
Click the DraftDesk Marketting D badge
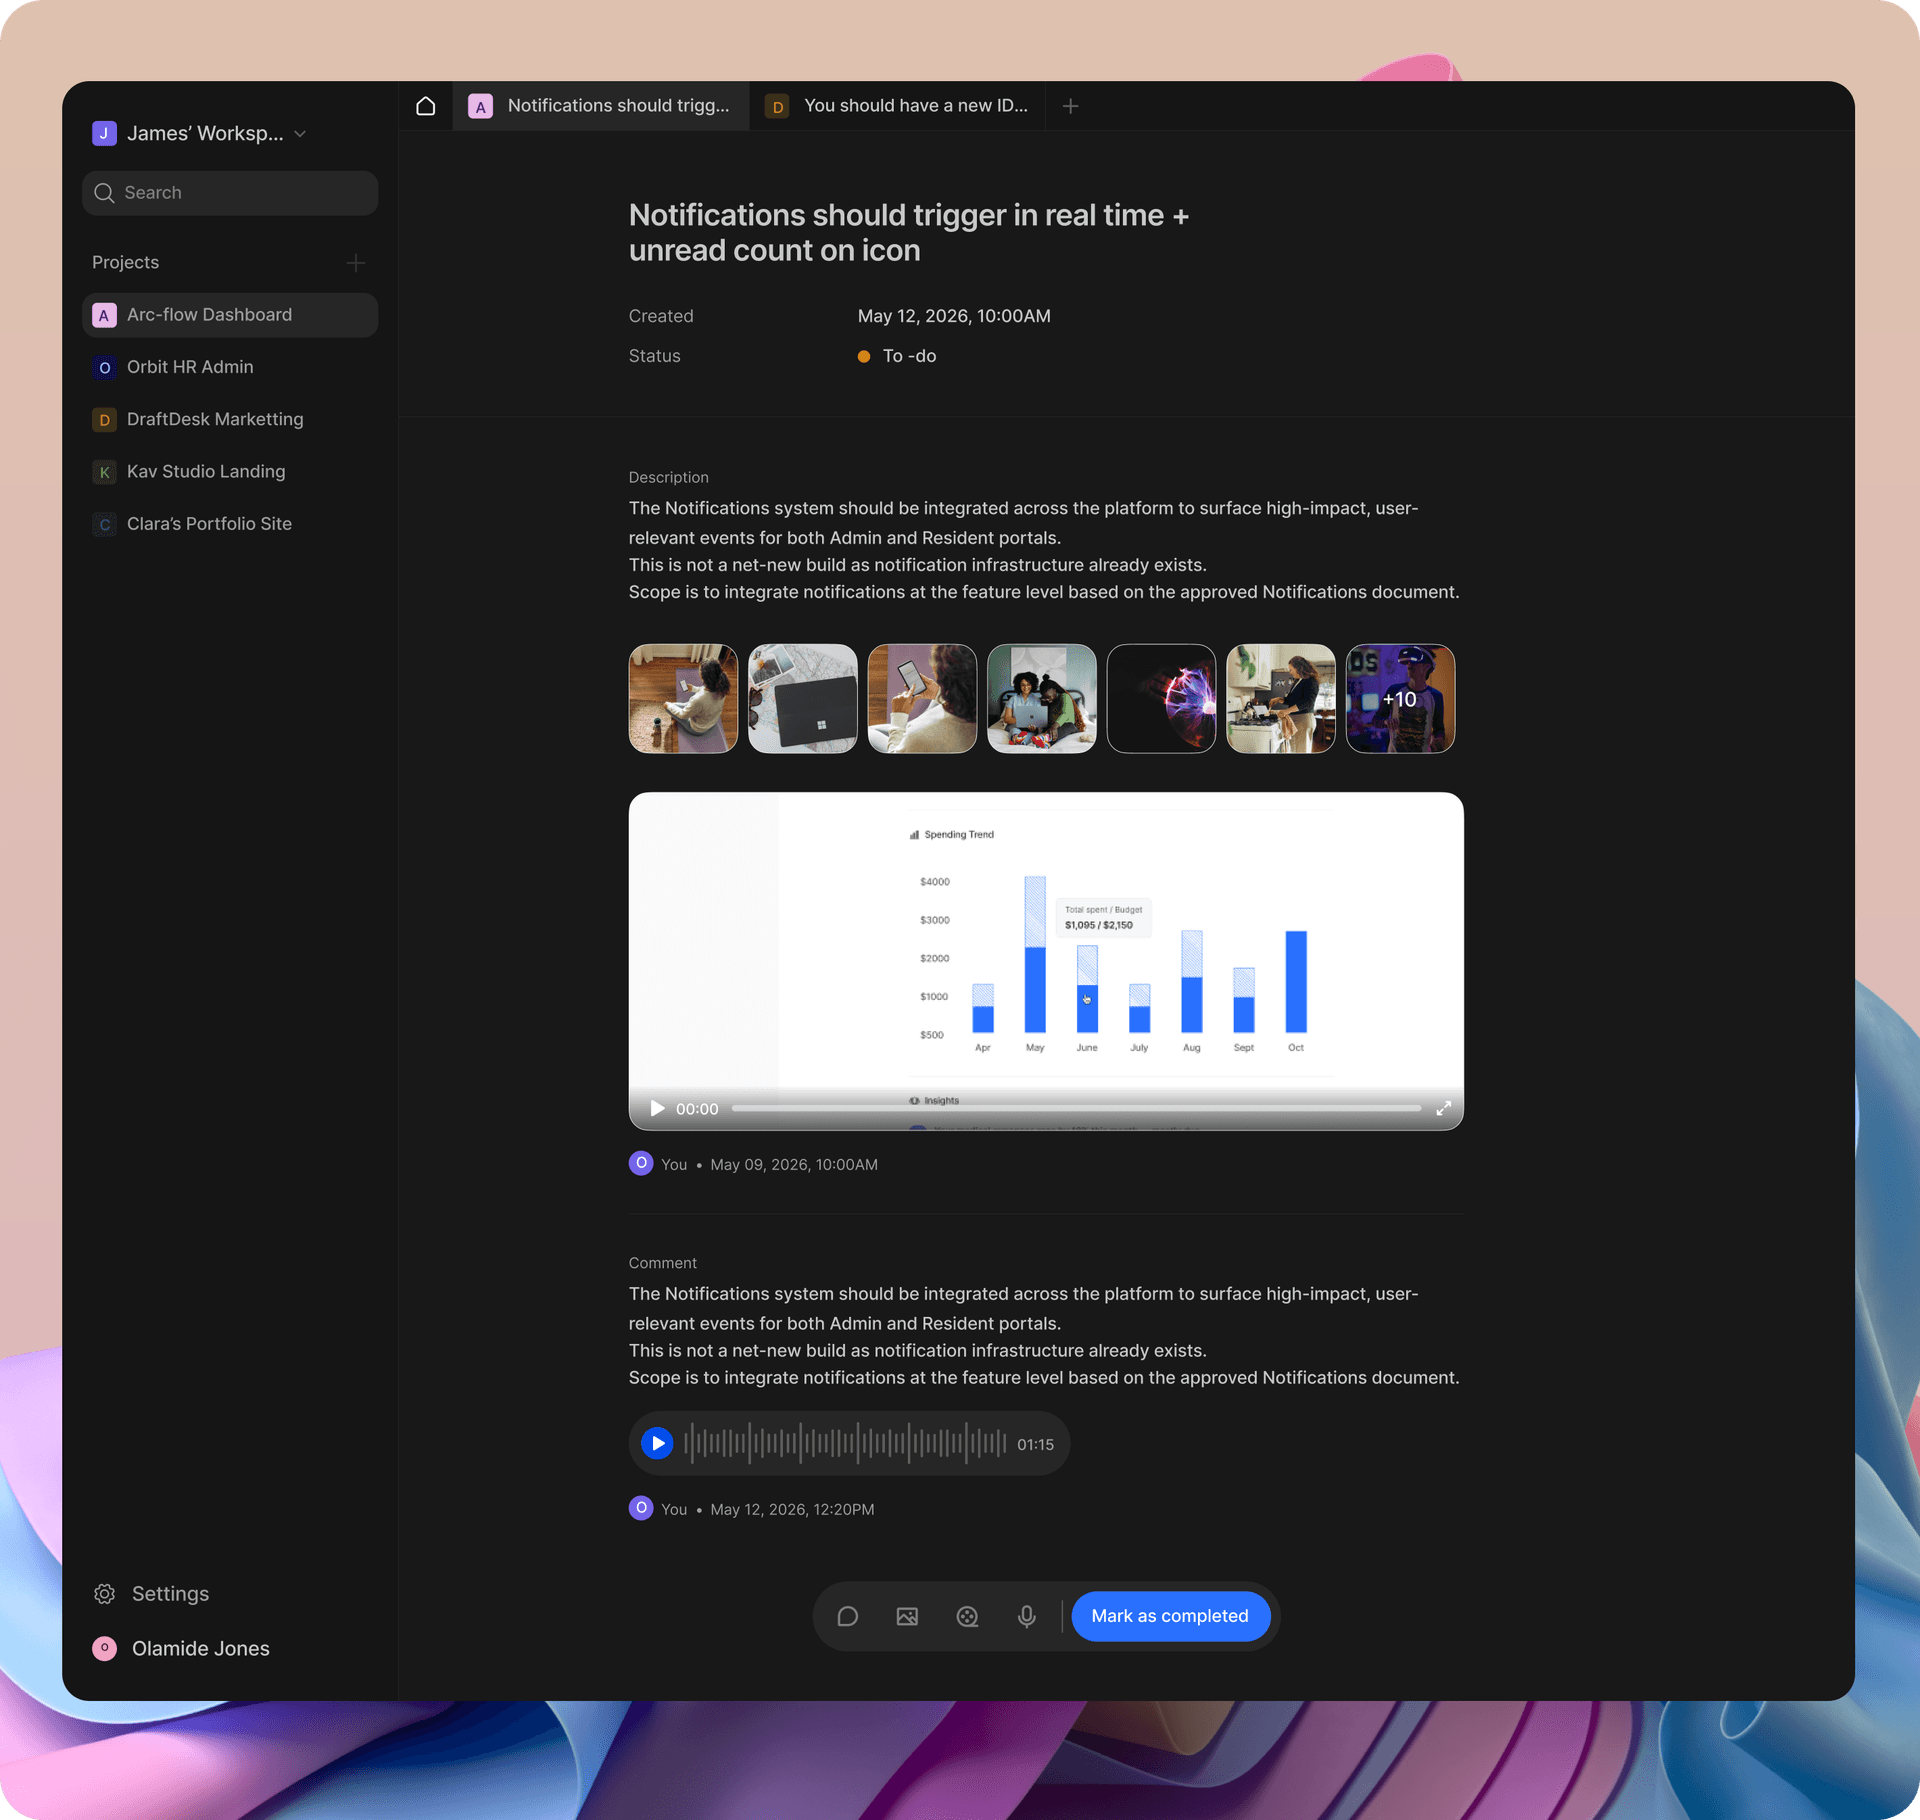tap(104, 420)
